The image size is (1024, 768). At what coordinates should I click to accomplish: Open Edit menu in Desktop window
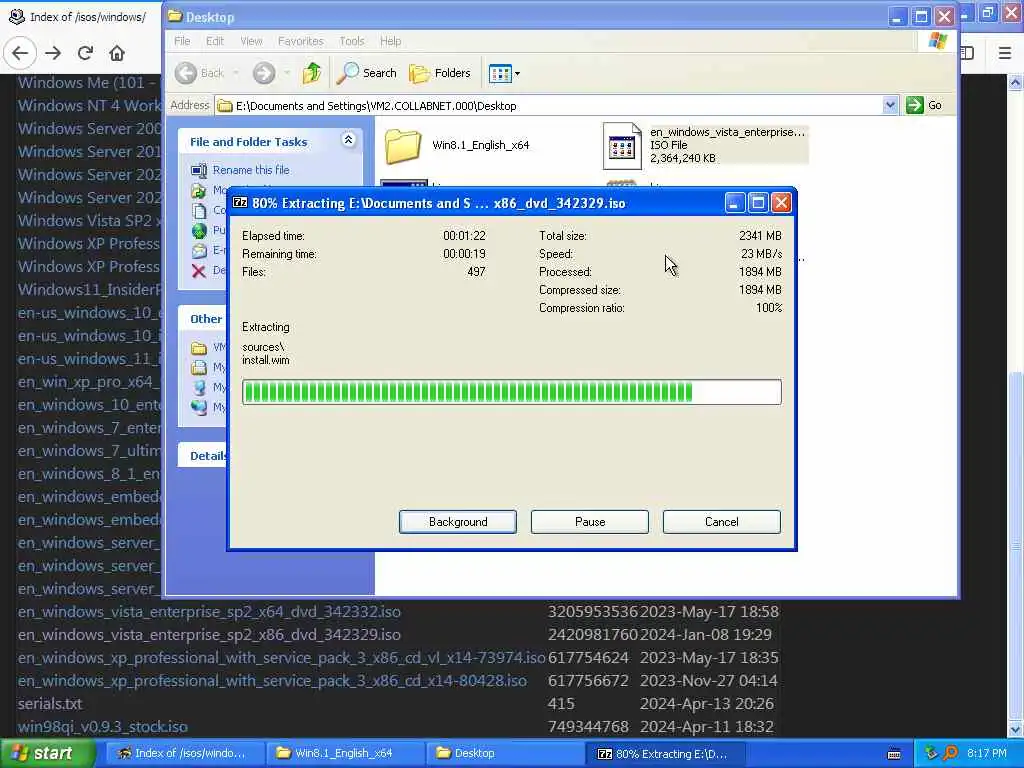pos(215,41)
